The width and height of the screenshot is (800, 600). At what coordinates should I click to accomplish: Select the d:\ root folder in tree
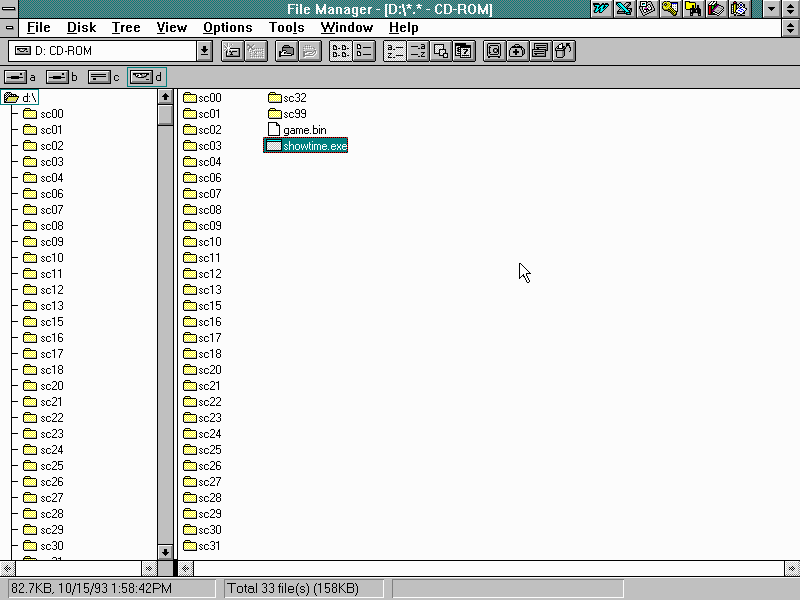point(29,98)
